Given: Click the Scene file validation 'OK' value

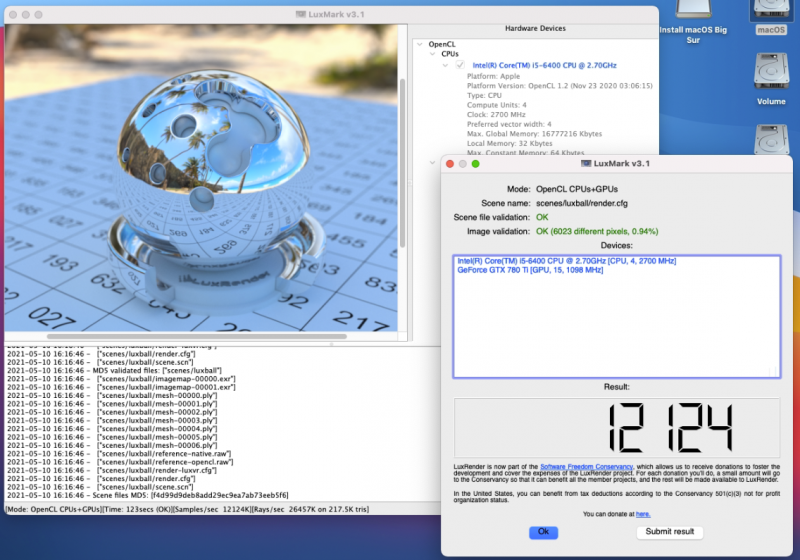Looking at the screenshot, I should [x=542, y=217].
